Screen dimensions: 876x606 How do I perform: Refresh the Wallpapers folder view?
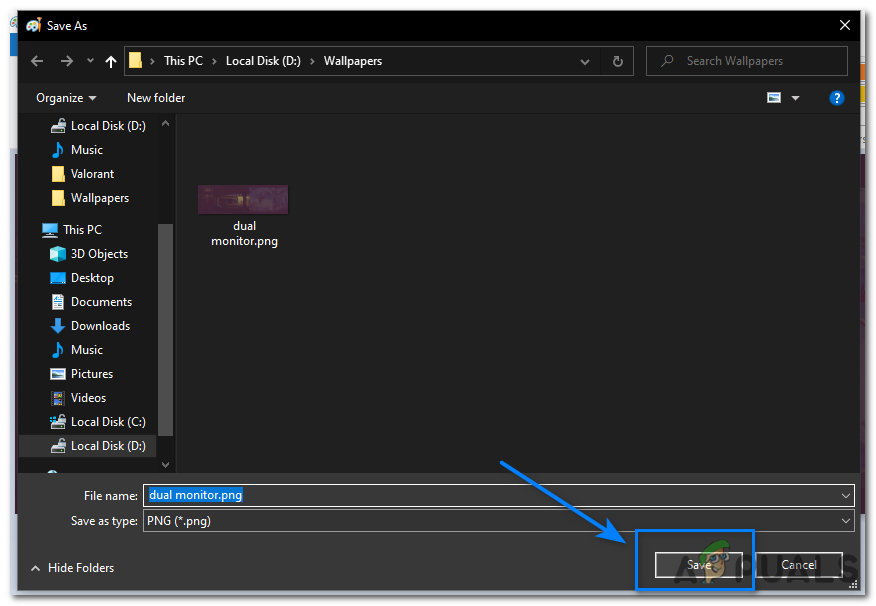click(x=617, y=61)
